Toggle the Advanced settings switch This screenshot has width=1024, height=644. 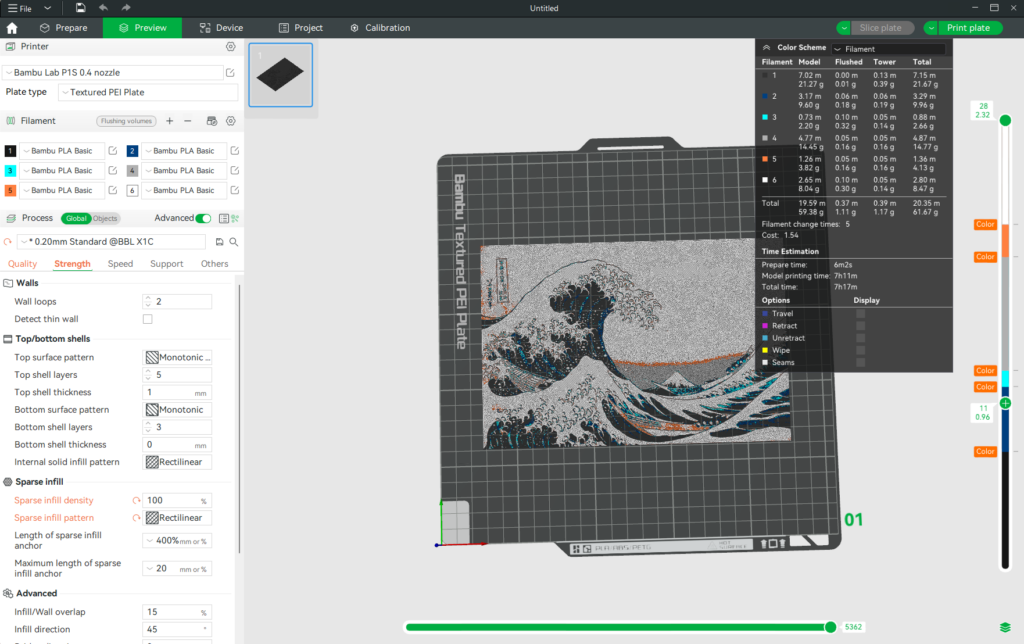click(x=203, y=218)
